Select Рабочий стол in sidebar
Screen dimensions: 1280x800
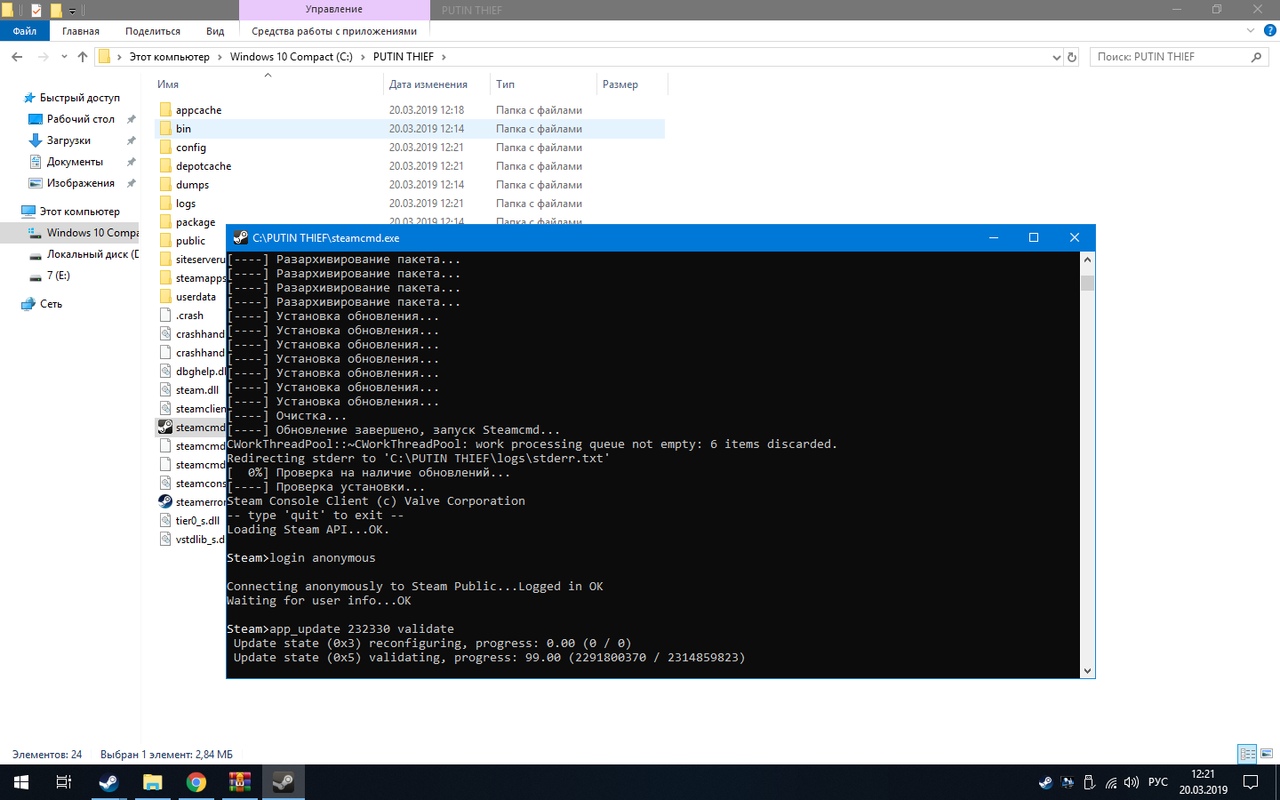click(80, 119)
